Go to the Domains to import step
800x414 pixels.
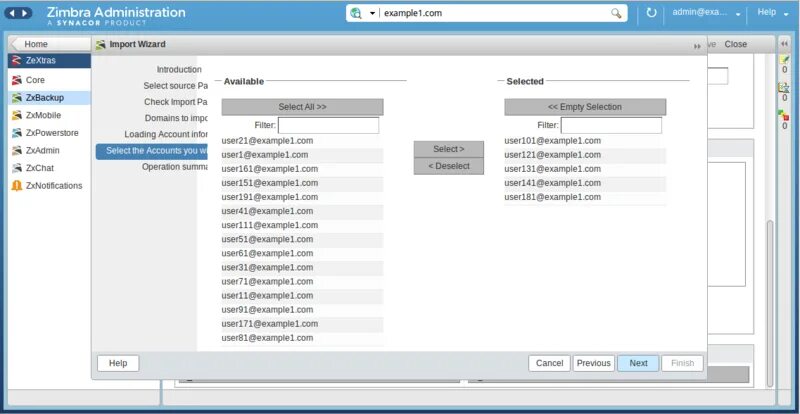[176, 118]
